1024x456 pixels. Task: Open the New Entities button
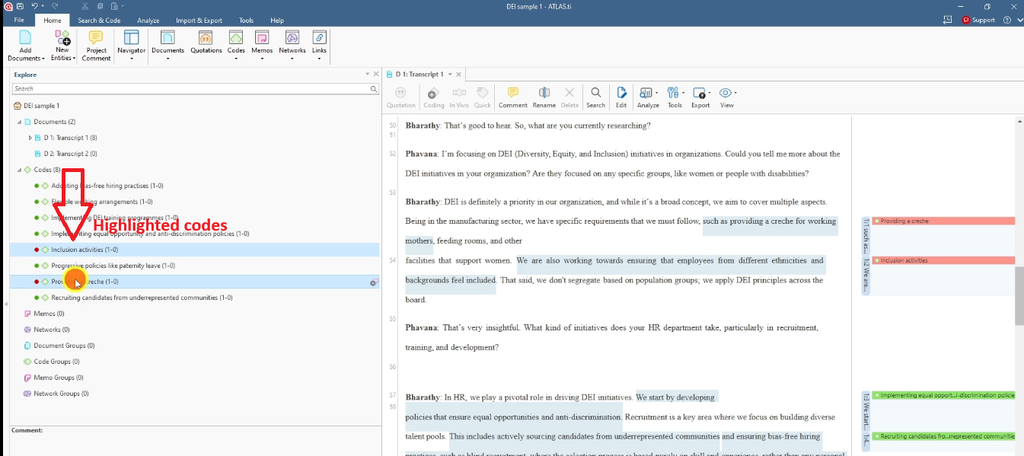(62, 46)
